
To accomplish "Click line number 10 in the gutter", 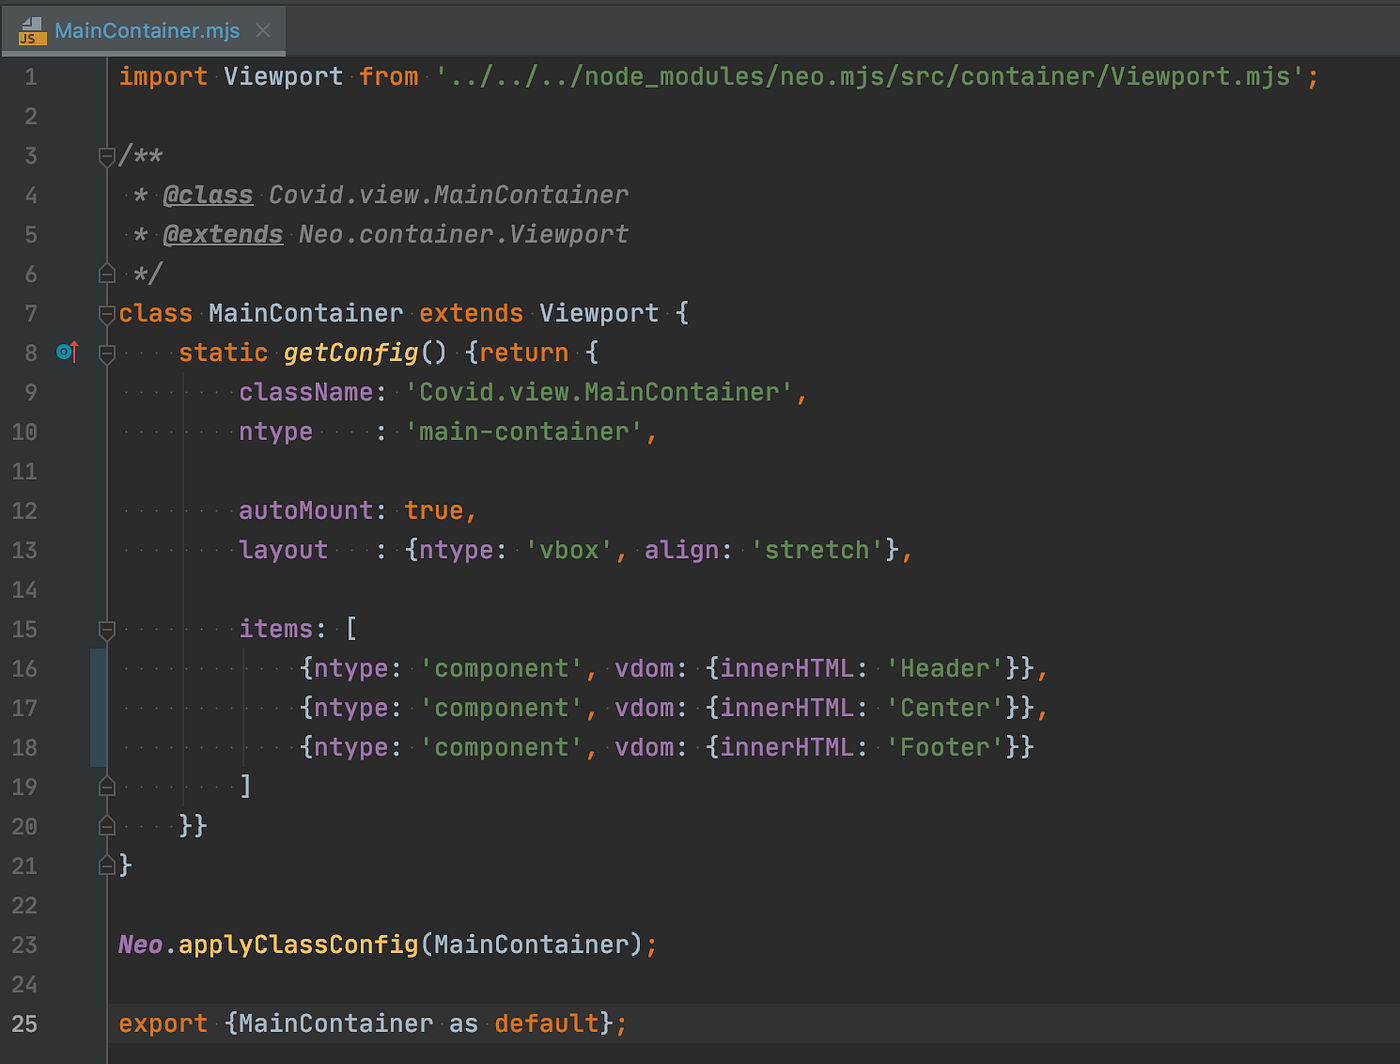I will pos(25,431).
